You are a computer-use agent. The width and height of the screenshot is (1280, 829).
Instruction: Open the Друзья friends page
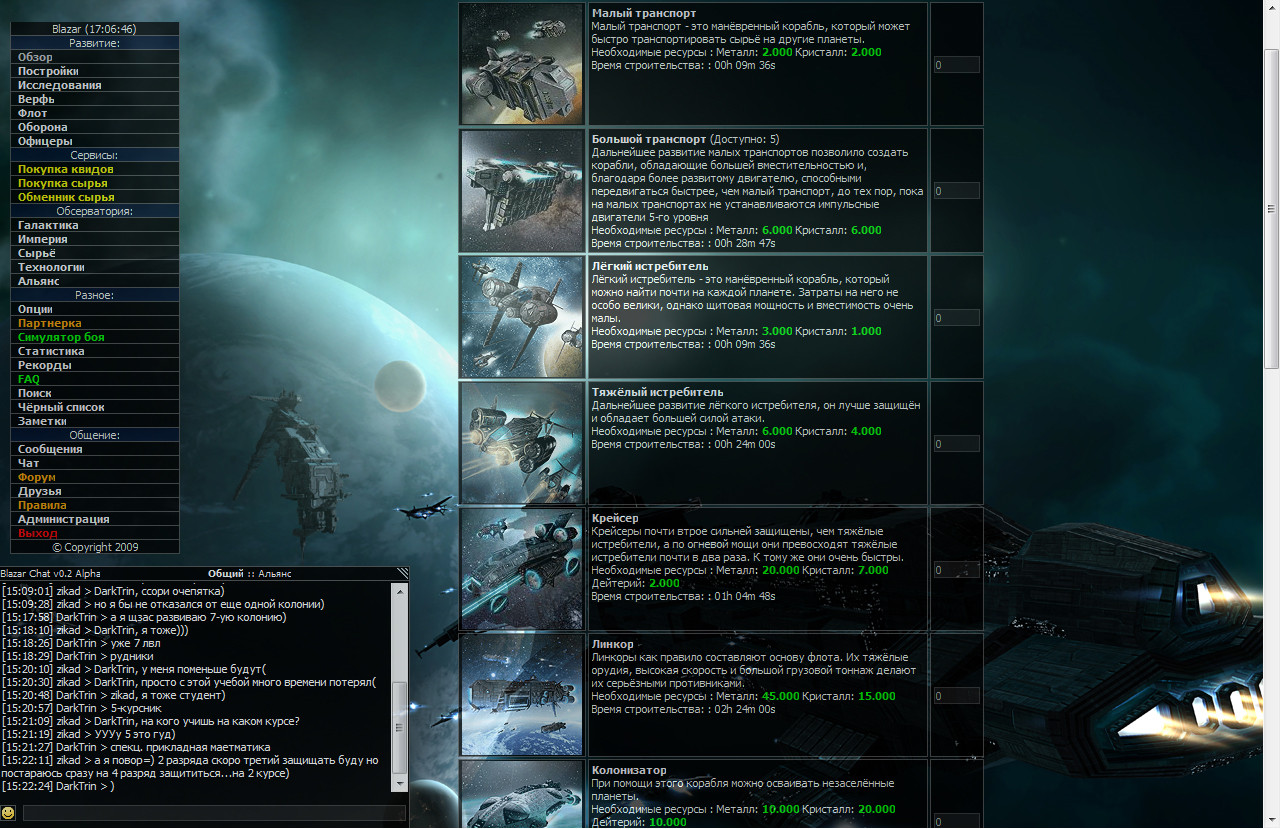pyautogui.click(x=40, y=491)
